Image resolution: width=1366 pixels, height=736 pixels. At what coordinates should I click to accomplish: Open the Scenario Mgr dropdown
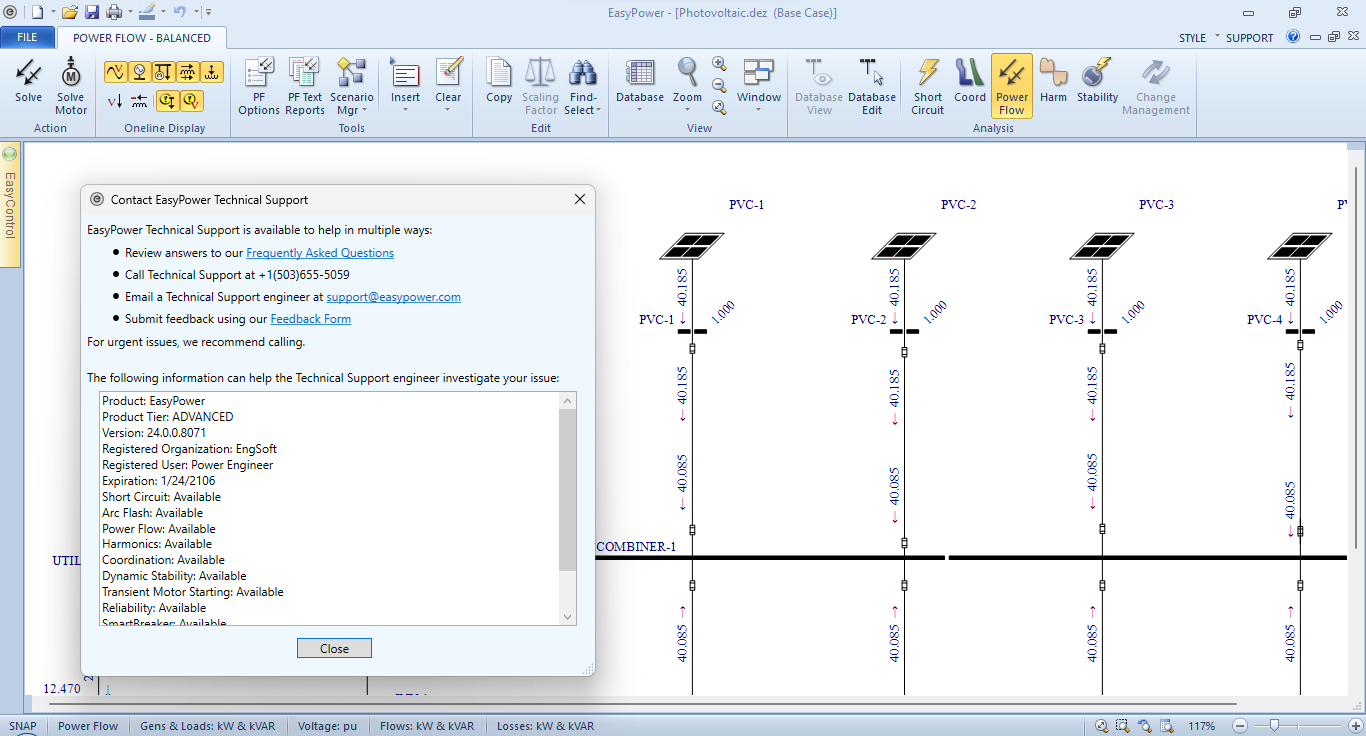click(351, 85)
